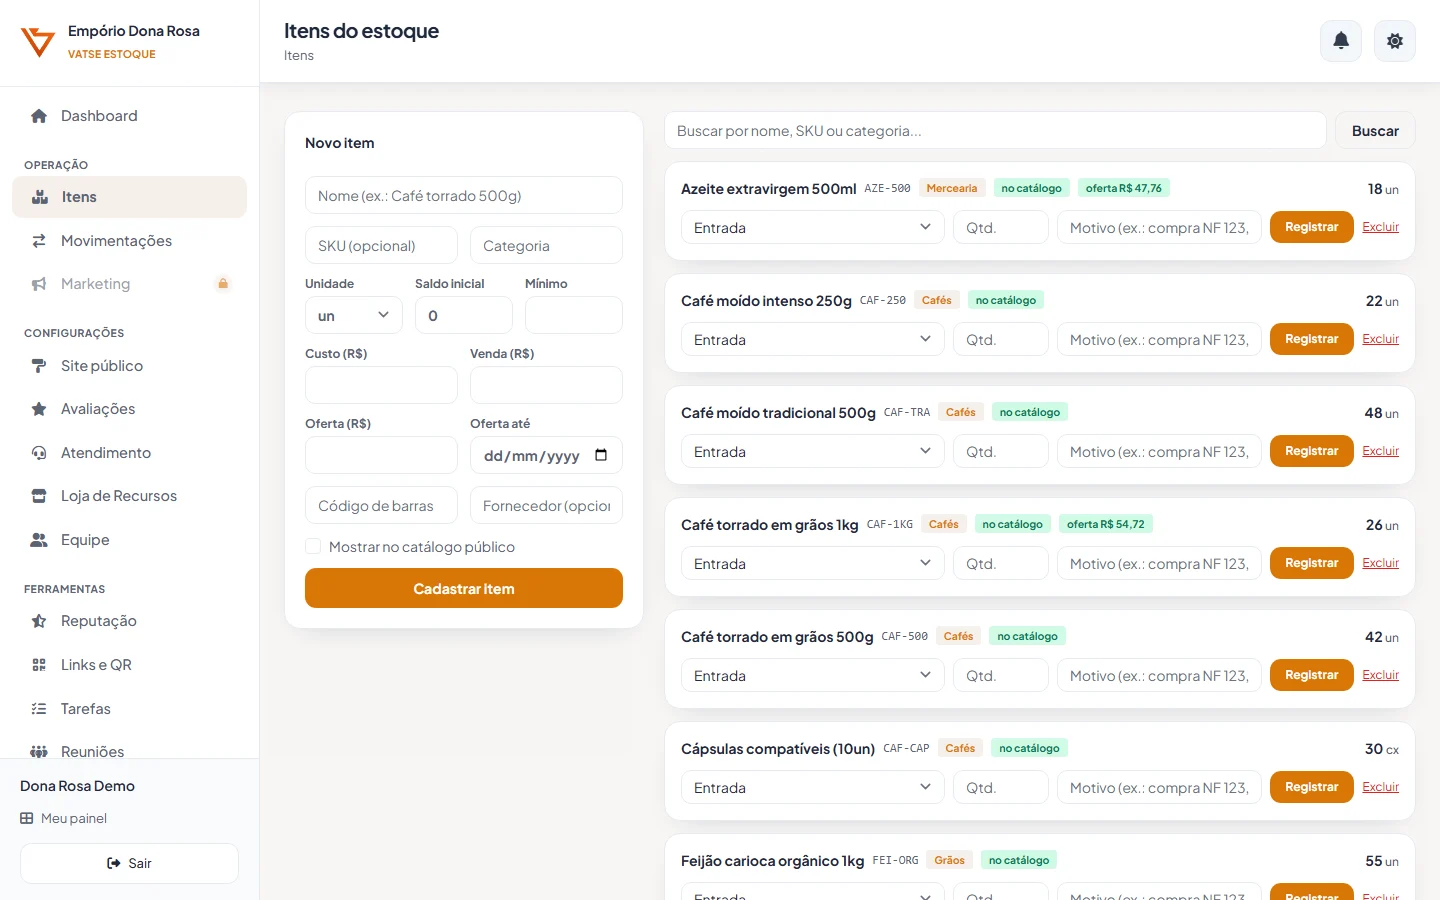The image size is (1440, 900).
Task: Open Entrada dropdown for Café torrado em grãos 500g
Action: tap(812, 675)
